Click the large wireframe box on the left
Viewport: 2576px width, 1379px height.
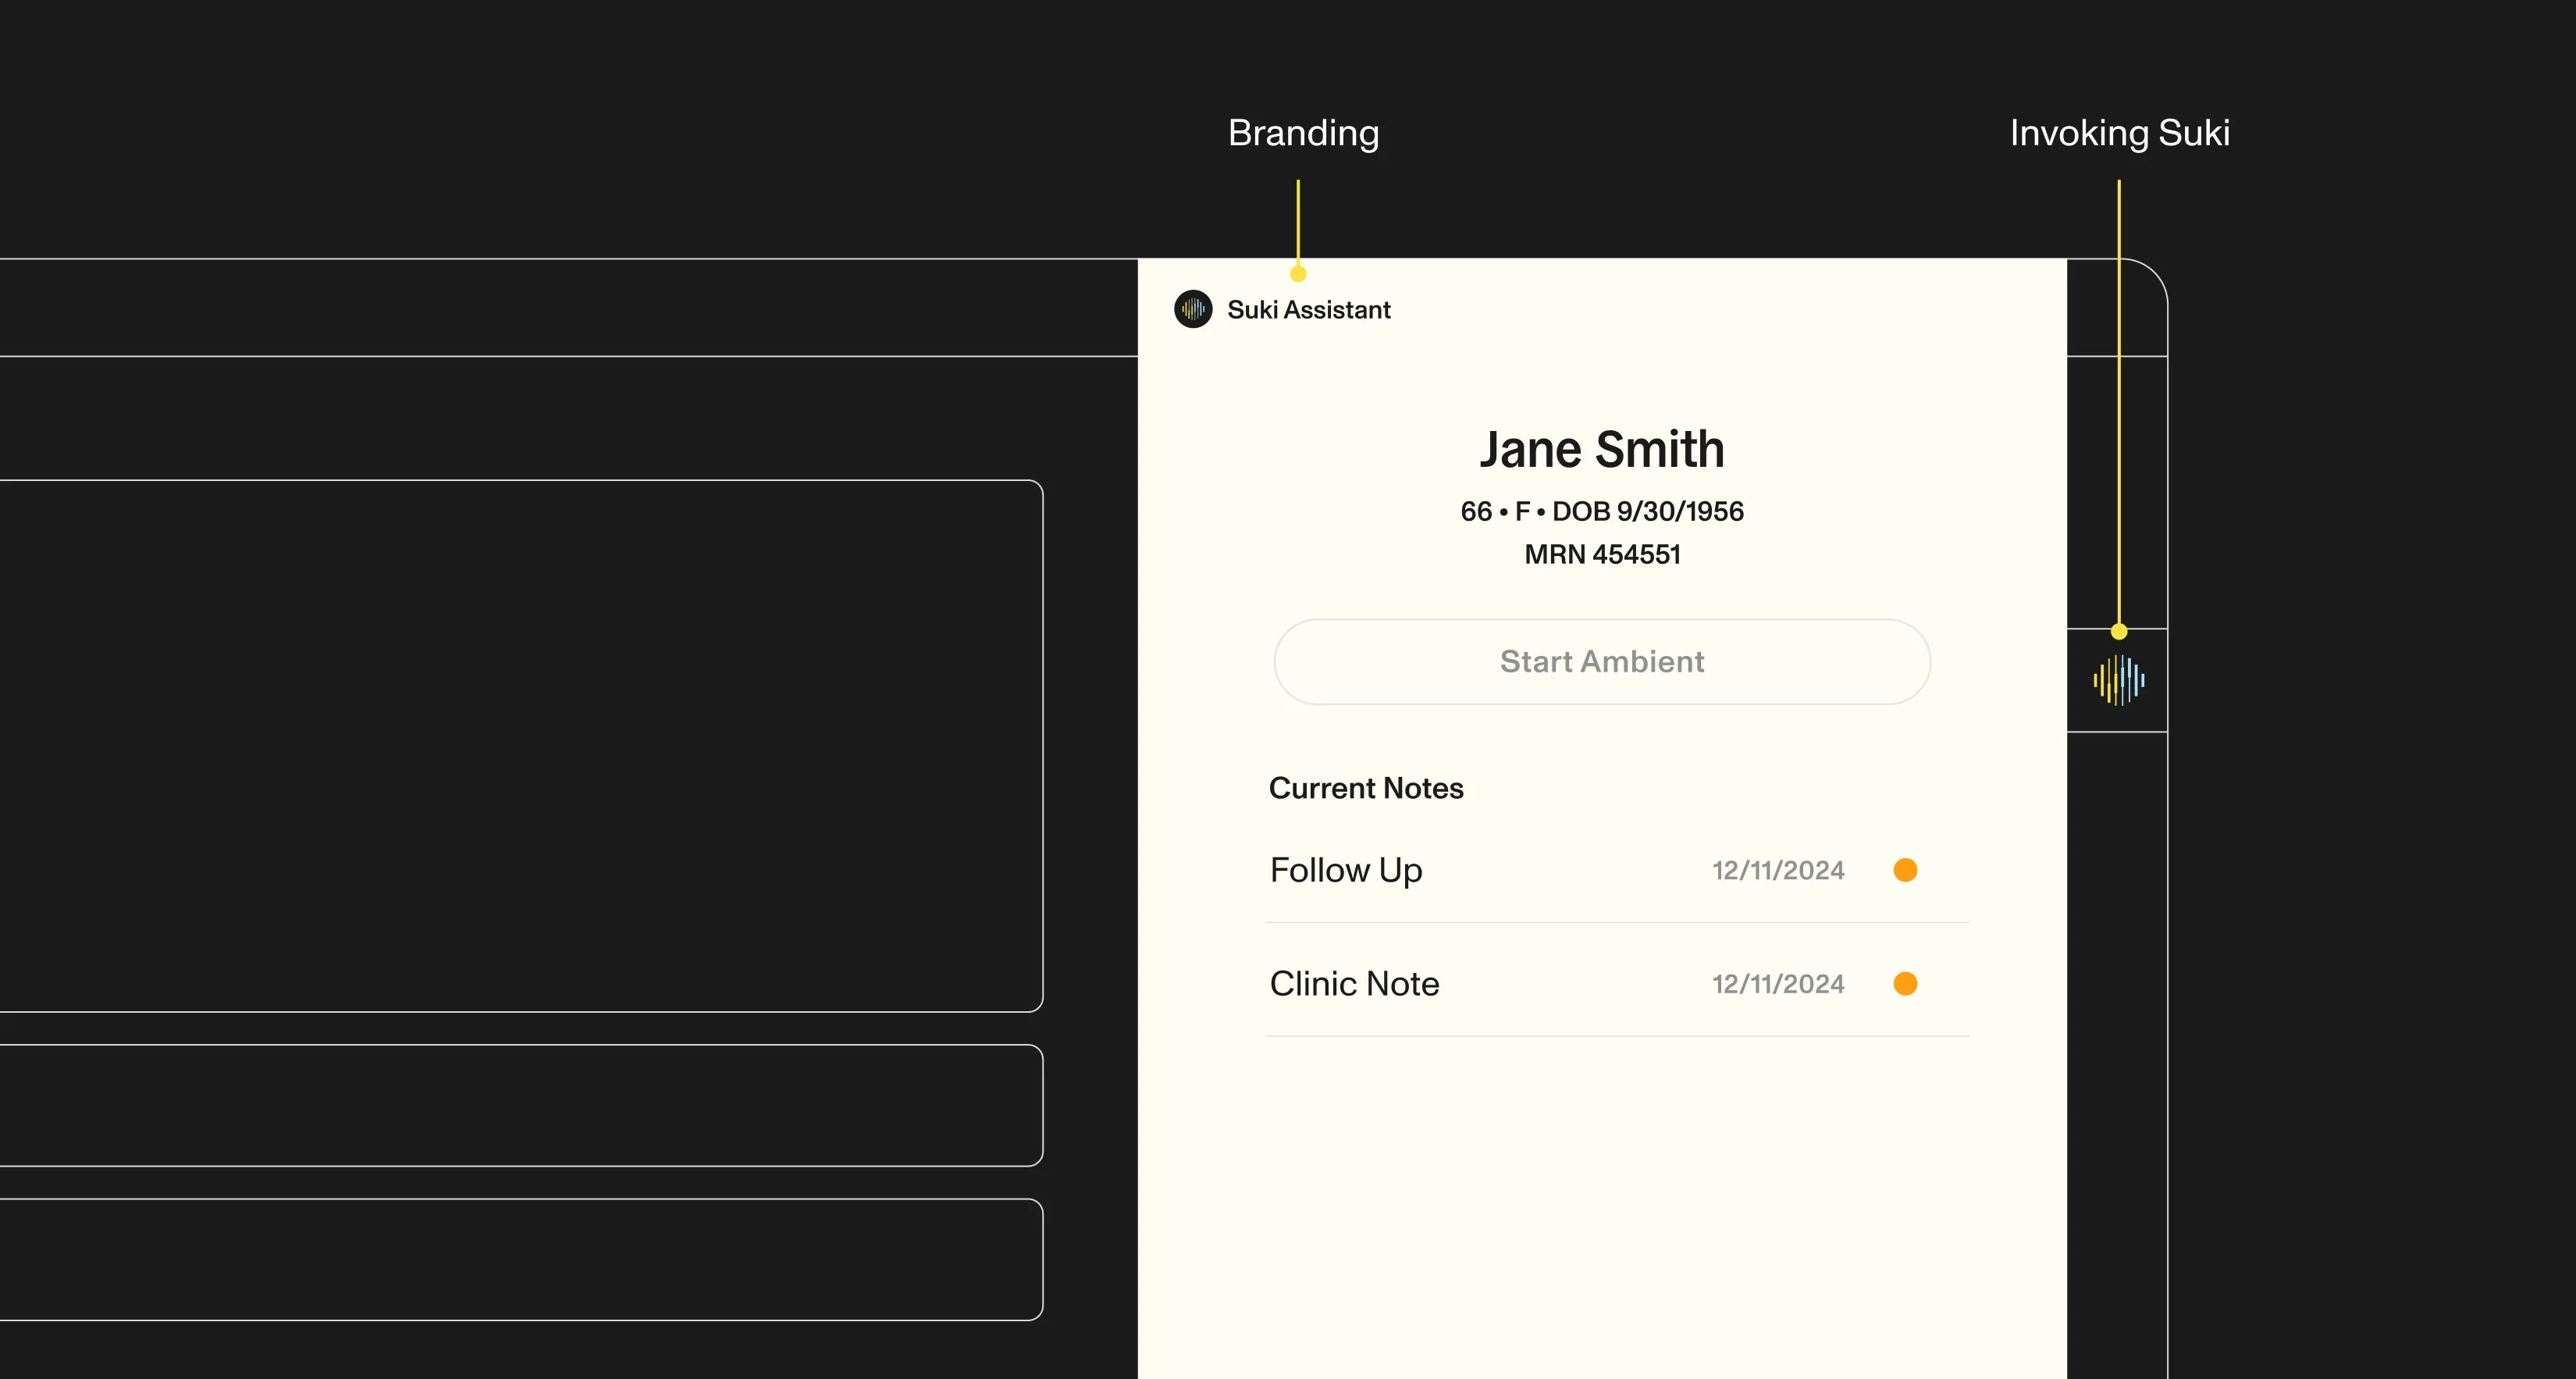pos(520,745)
